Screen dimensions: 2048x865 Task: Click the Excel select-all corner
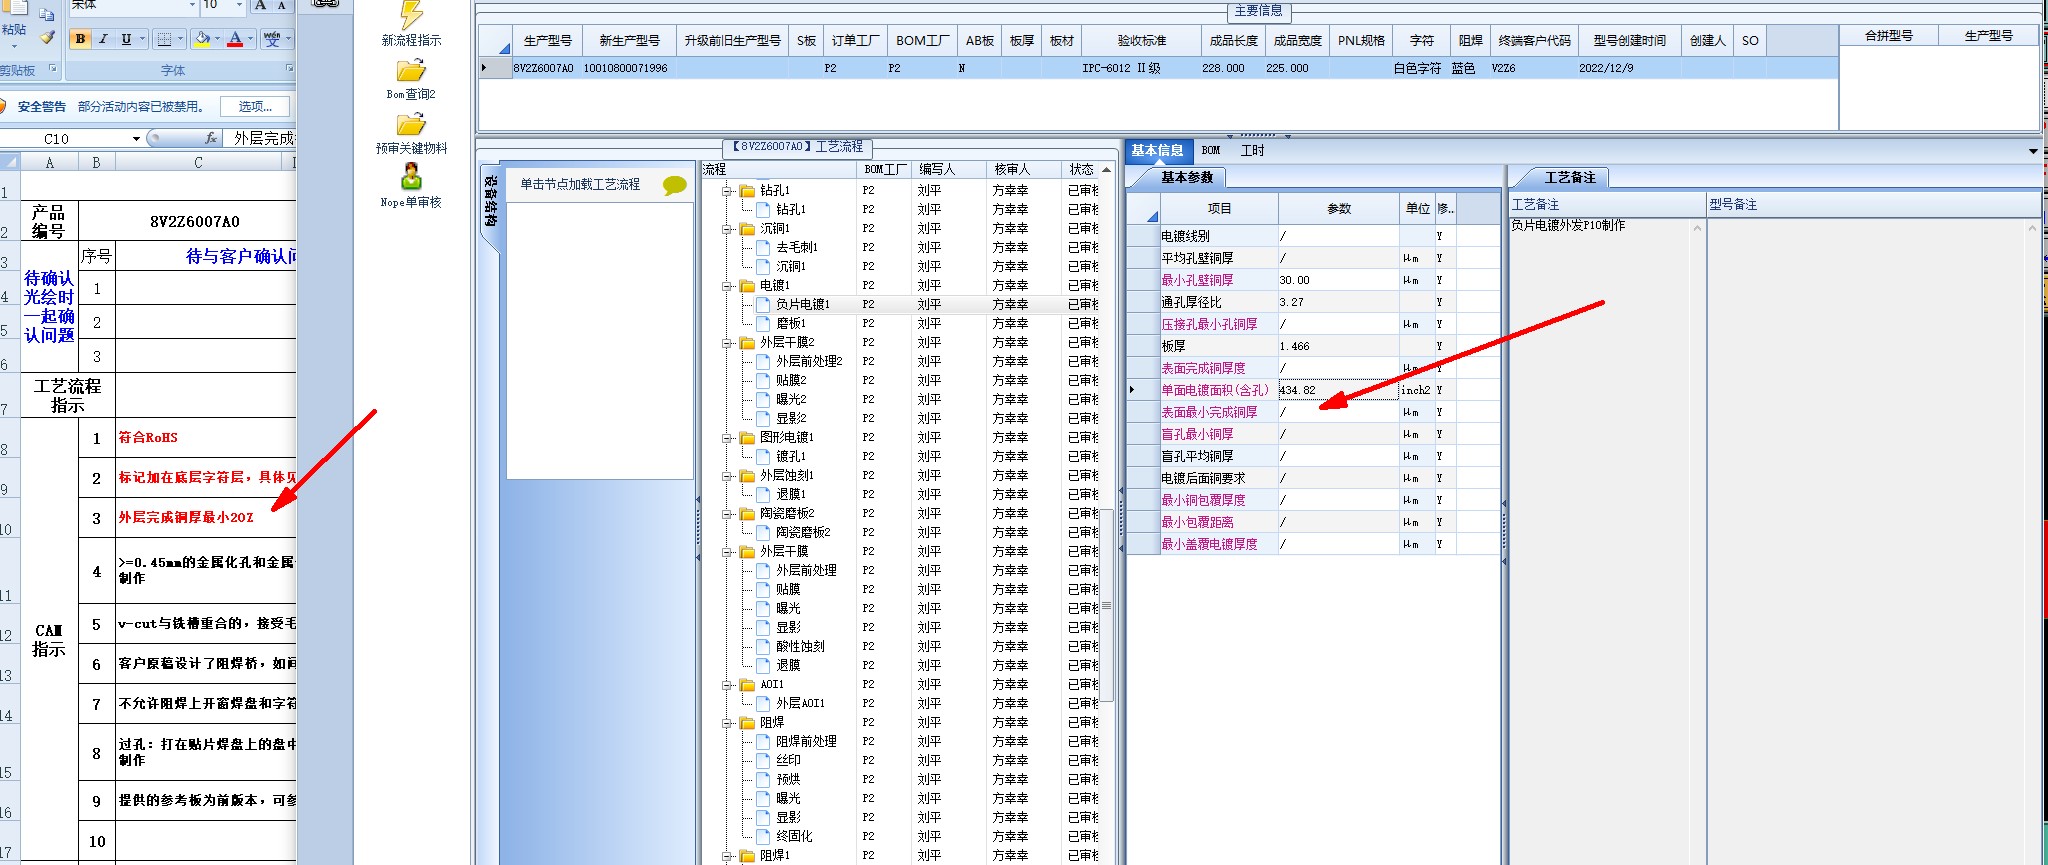coord(10,162)
